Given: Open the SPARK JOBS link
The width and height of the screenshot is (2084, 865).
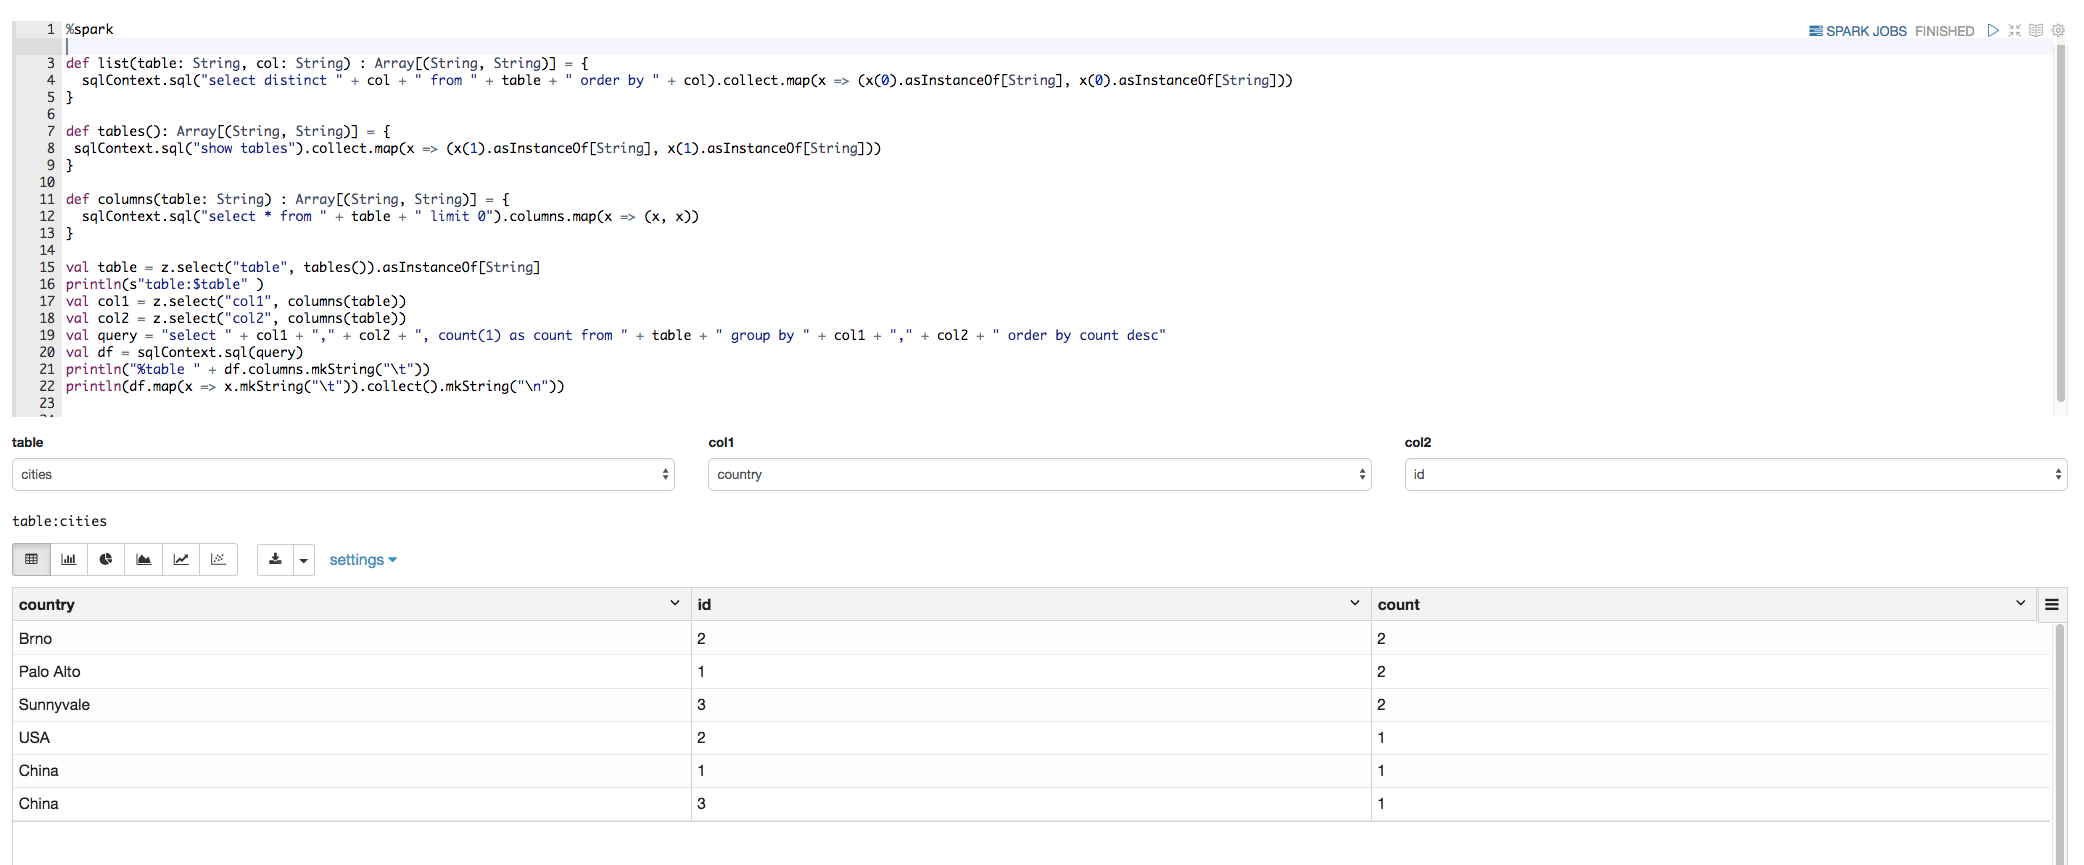Looking at the screenshot, I should 1858,31.
